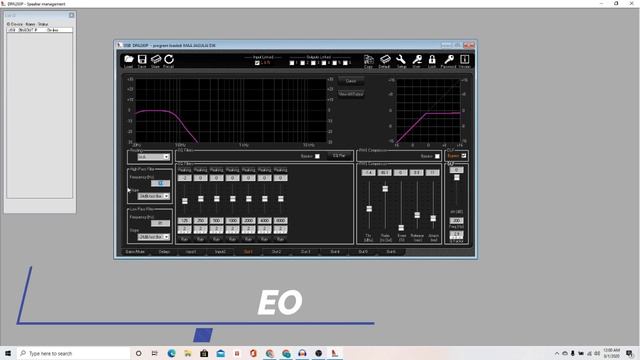The height and width of the screenshot is (360, 640).
Task: Click the Save floppy disk icon
Action: (x=142, y=60)
